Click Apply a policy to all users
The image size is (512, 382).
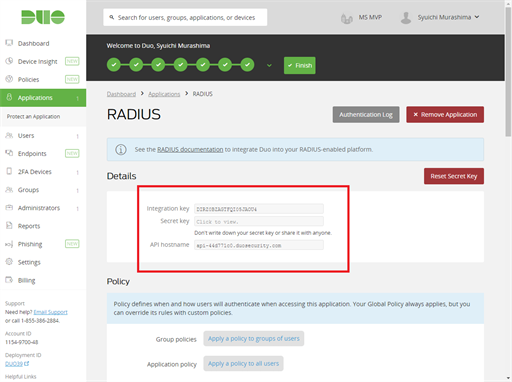click(x=243, y=363)
